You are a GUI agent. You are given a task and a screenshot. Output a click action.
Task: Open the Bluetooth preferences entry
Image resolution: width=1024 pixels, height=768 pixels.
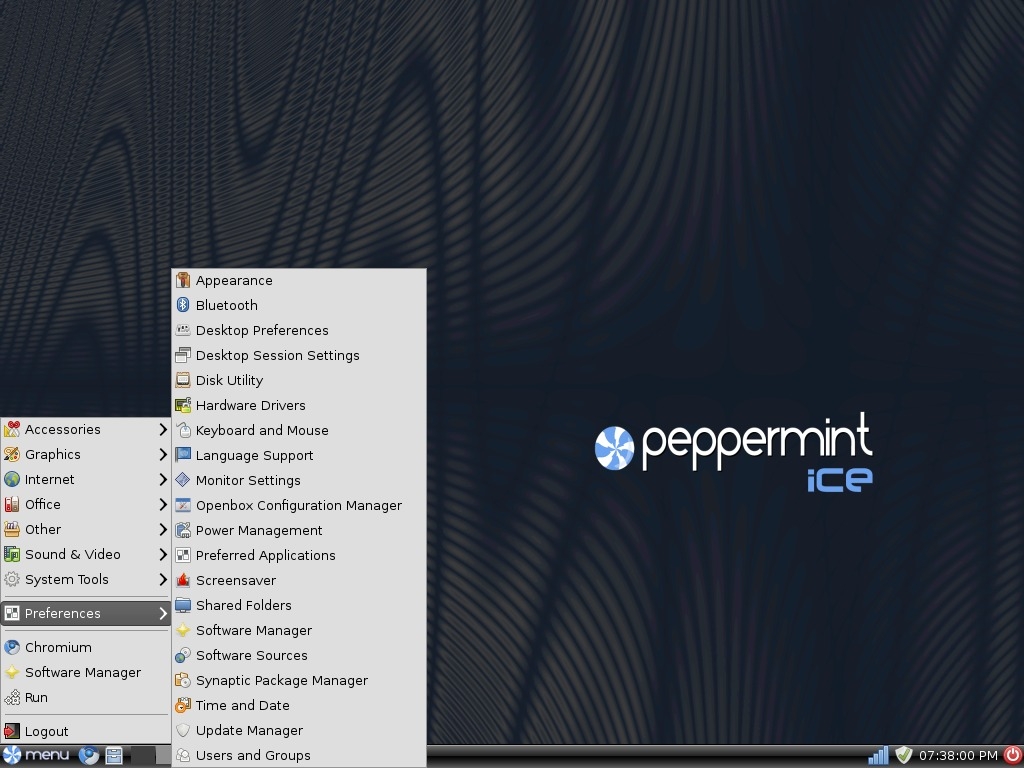click(299, 305)
